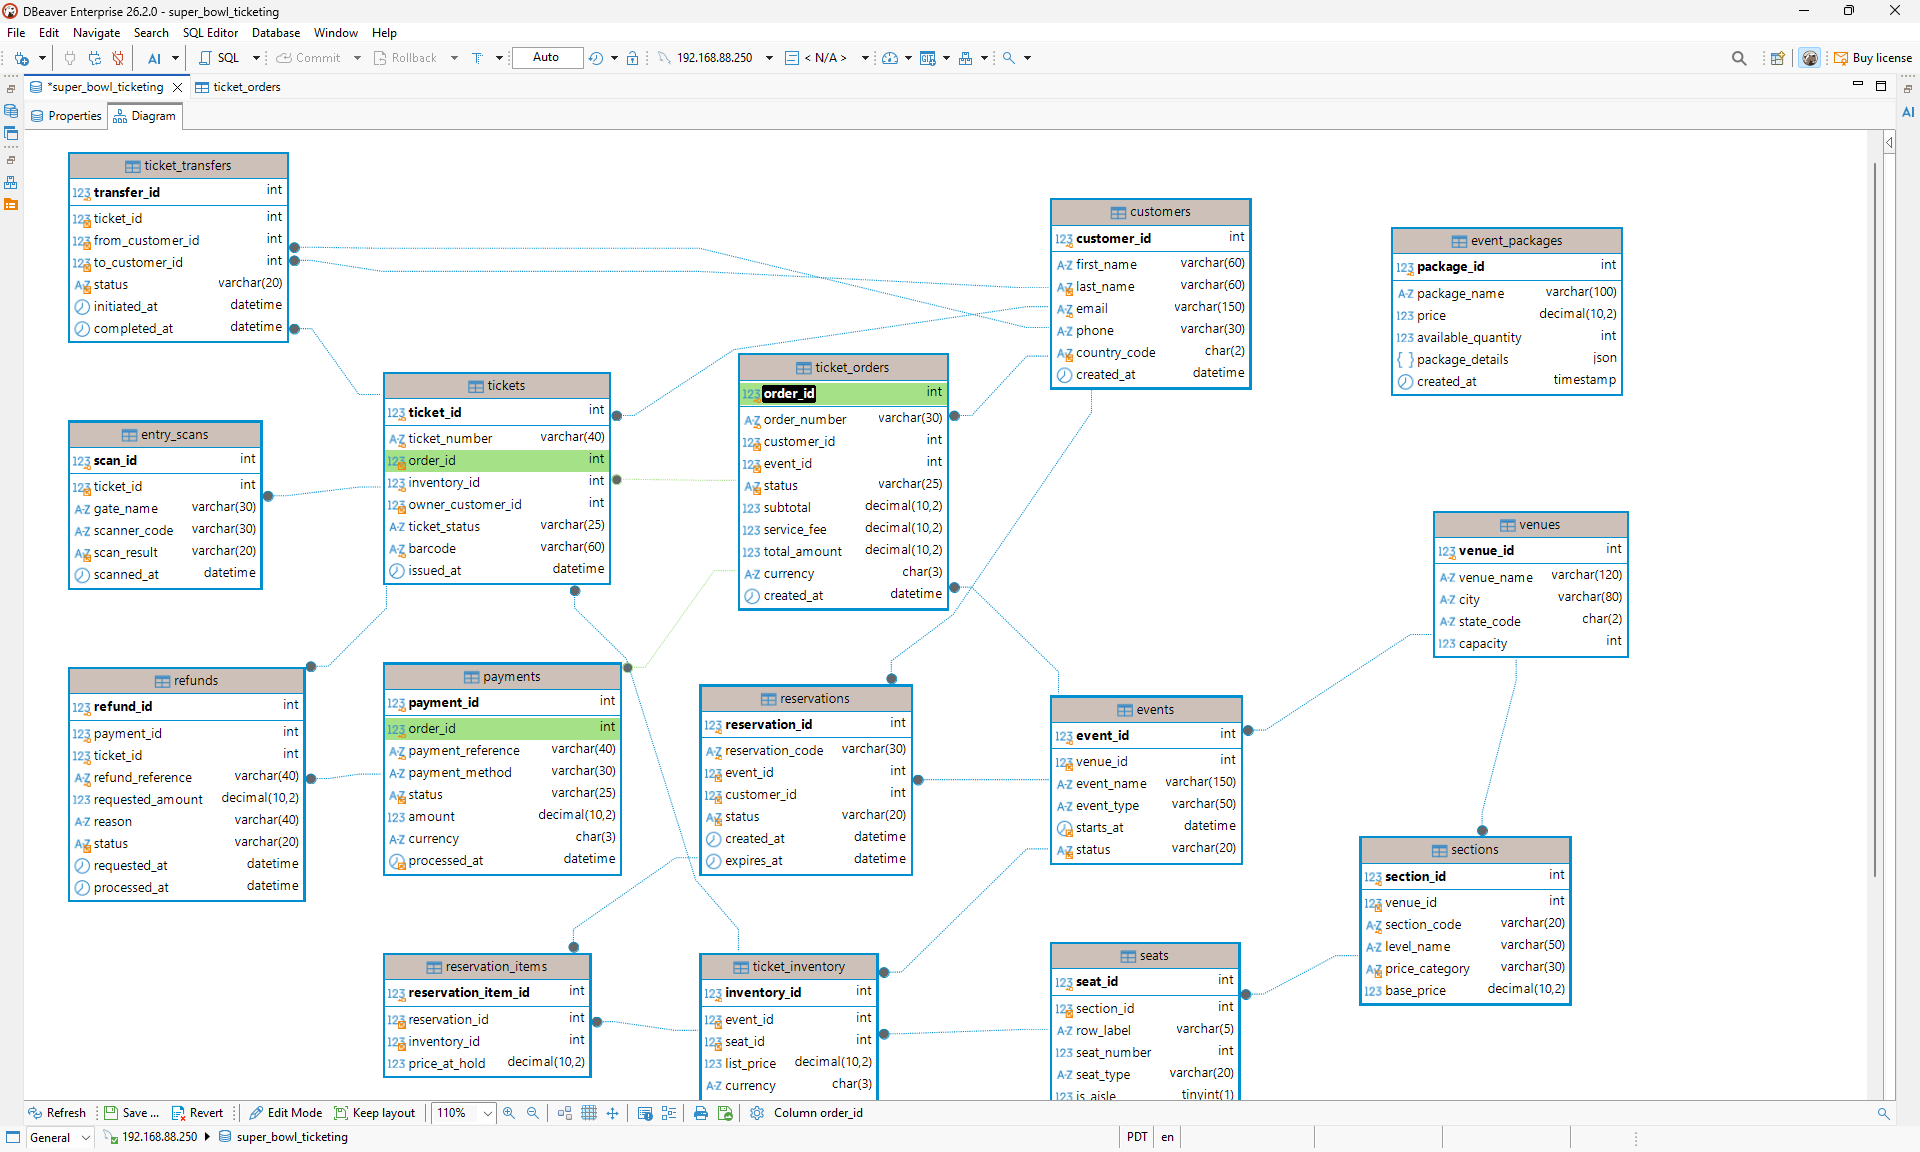The width and height of the screenshot is (1920, 1152).
Task: Switch to the ticket_orders editor tab
Action: (237, 87)
